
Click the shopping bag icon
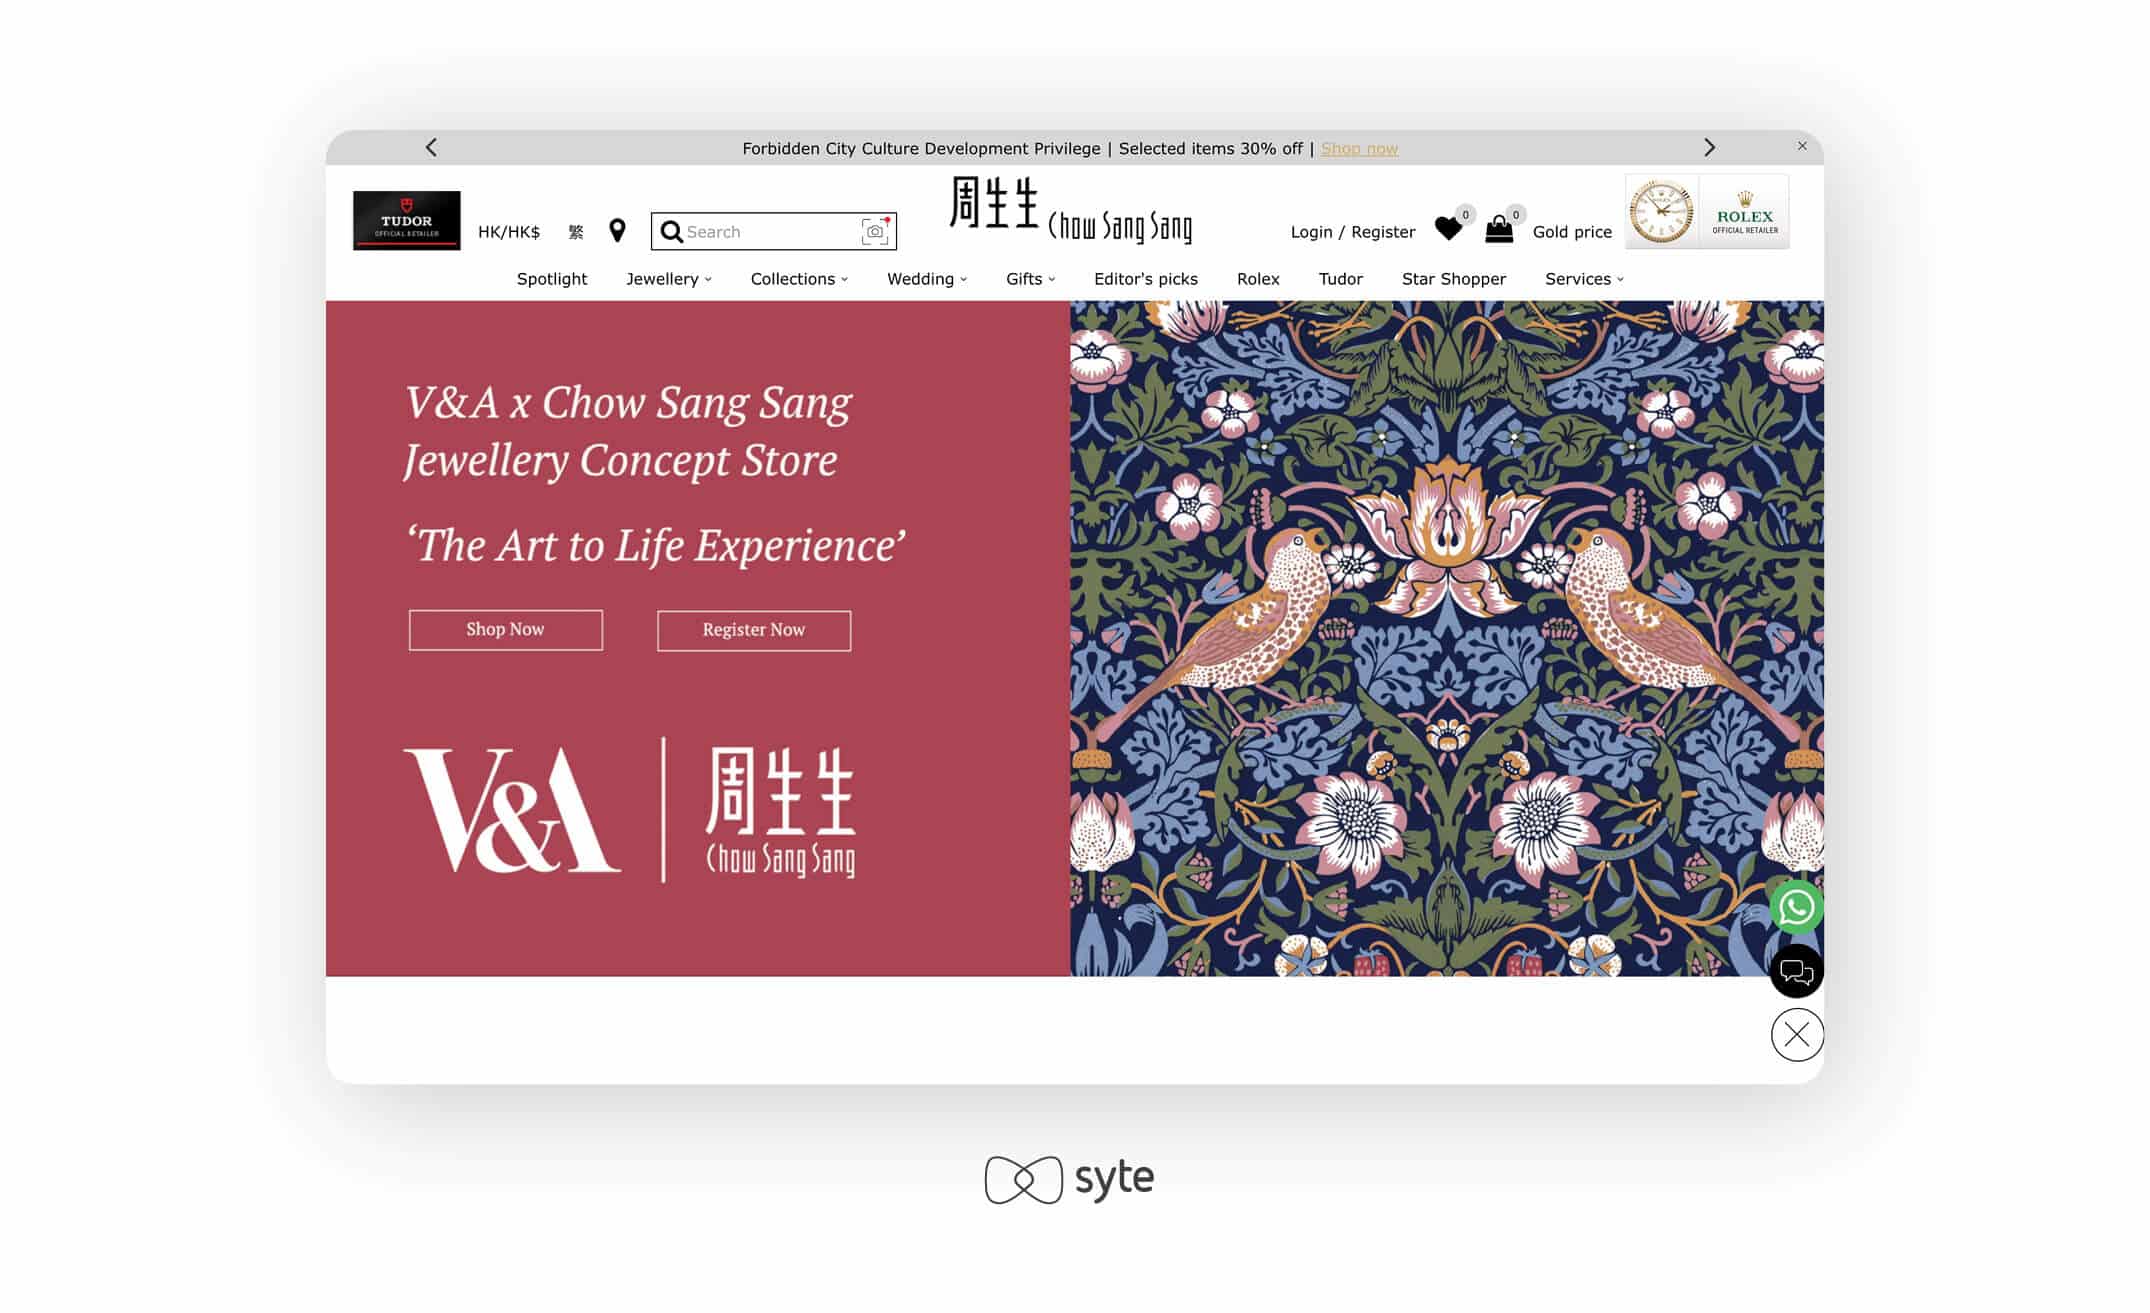pyautogui.click(x=1500, y=230)
